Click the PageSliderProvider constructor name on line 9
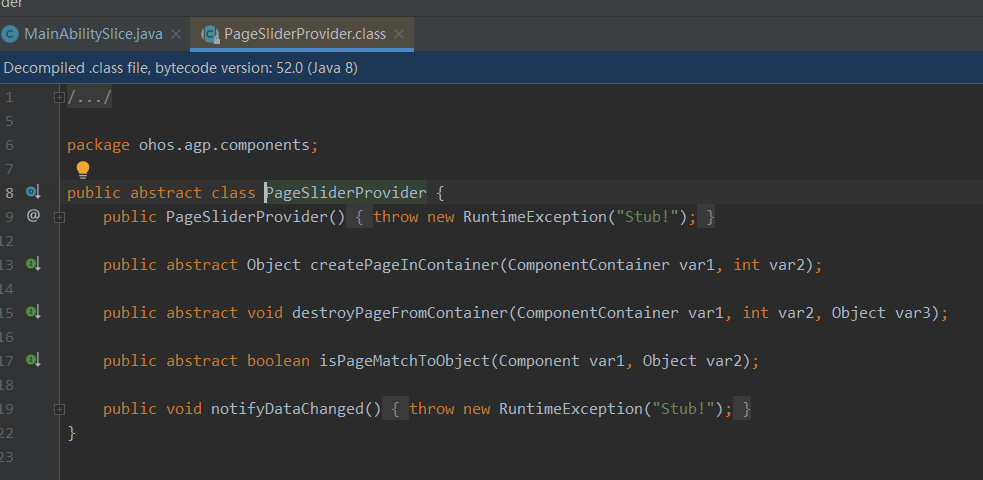Screen dimensions: 983x480 pos(247,217)
